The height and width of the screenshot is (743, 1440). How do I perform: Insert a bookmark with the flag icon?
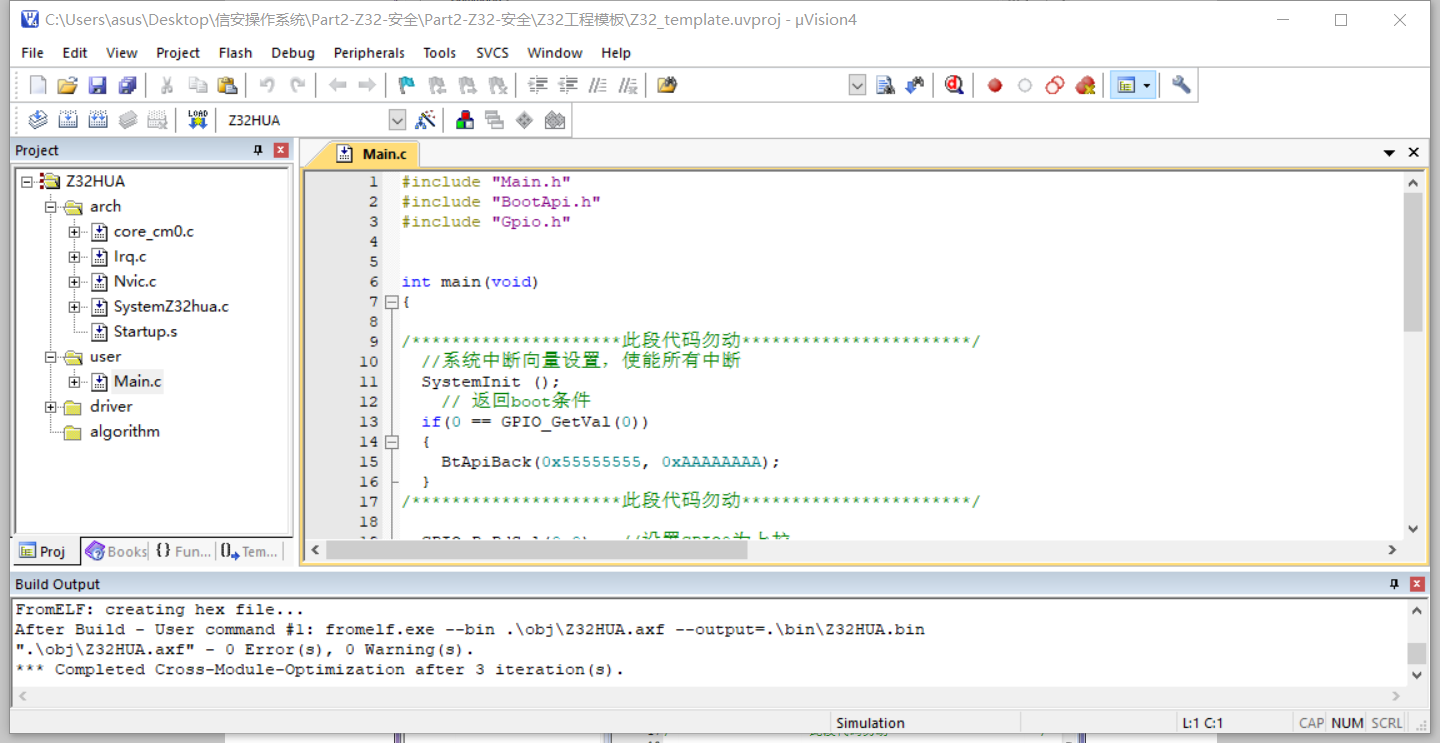(407, 86)
